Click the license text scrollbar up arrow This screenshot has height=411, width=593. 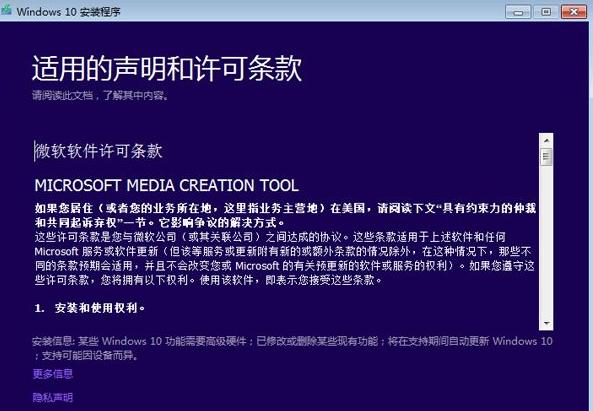coord(546,141)
